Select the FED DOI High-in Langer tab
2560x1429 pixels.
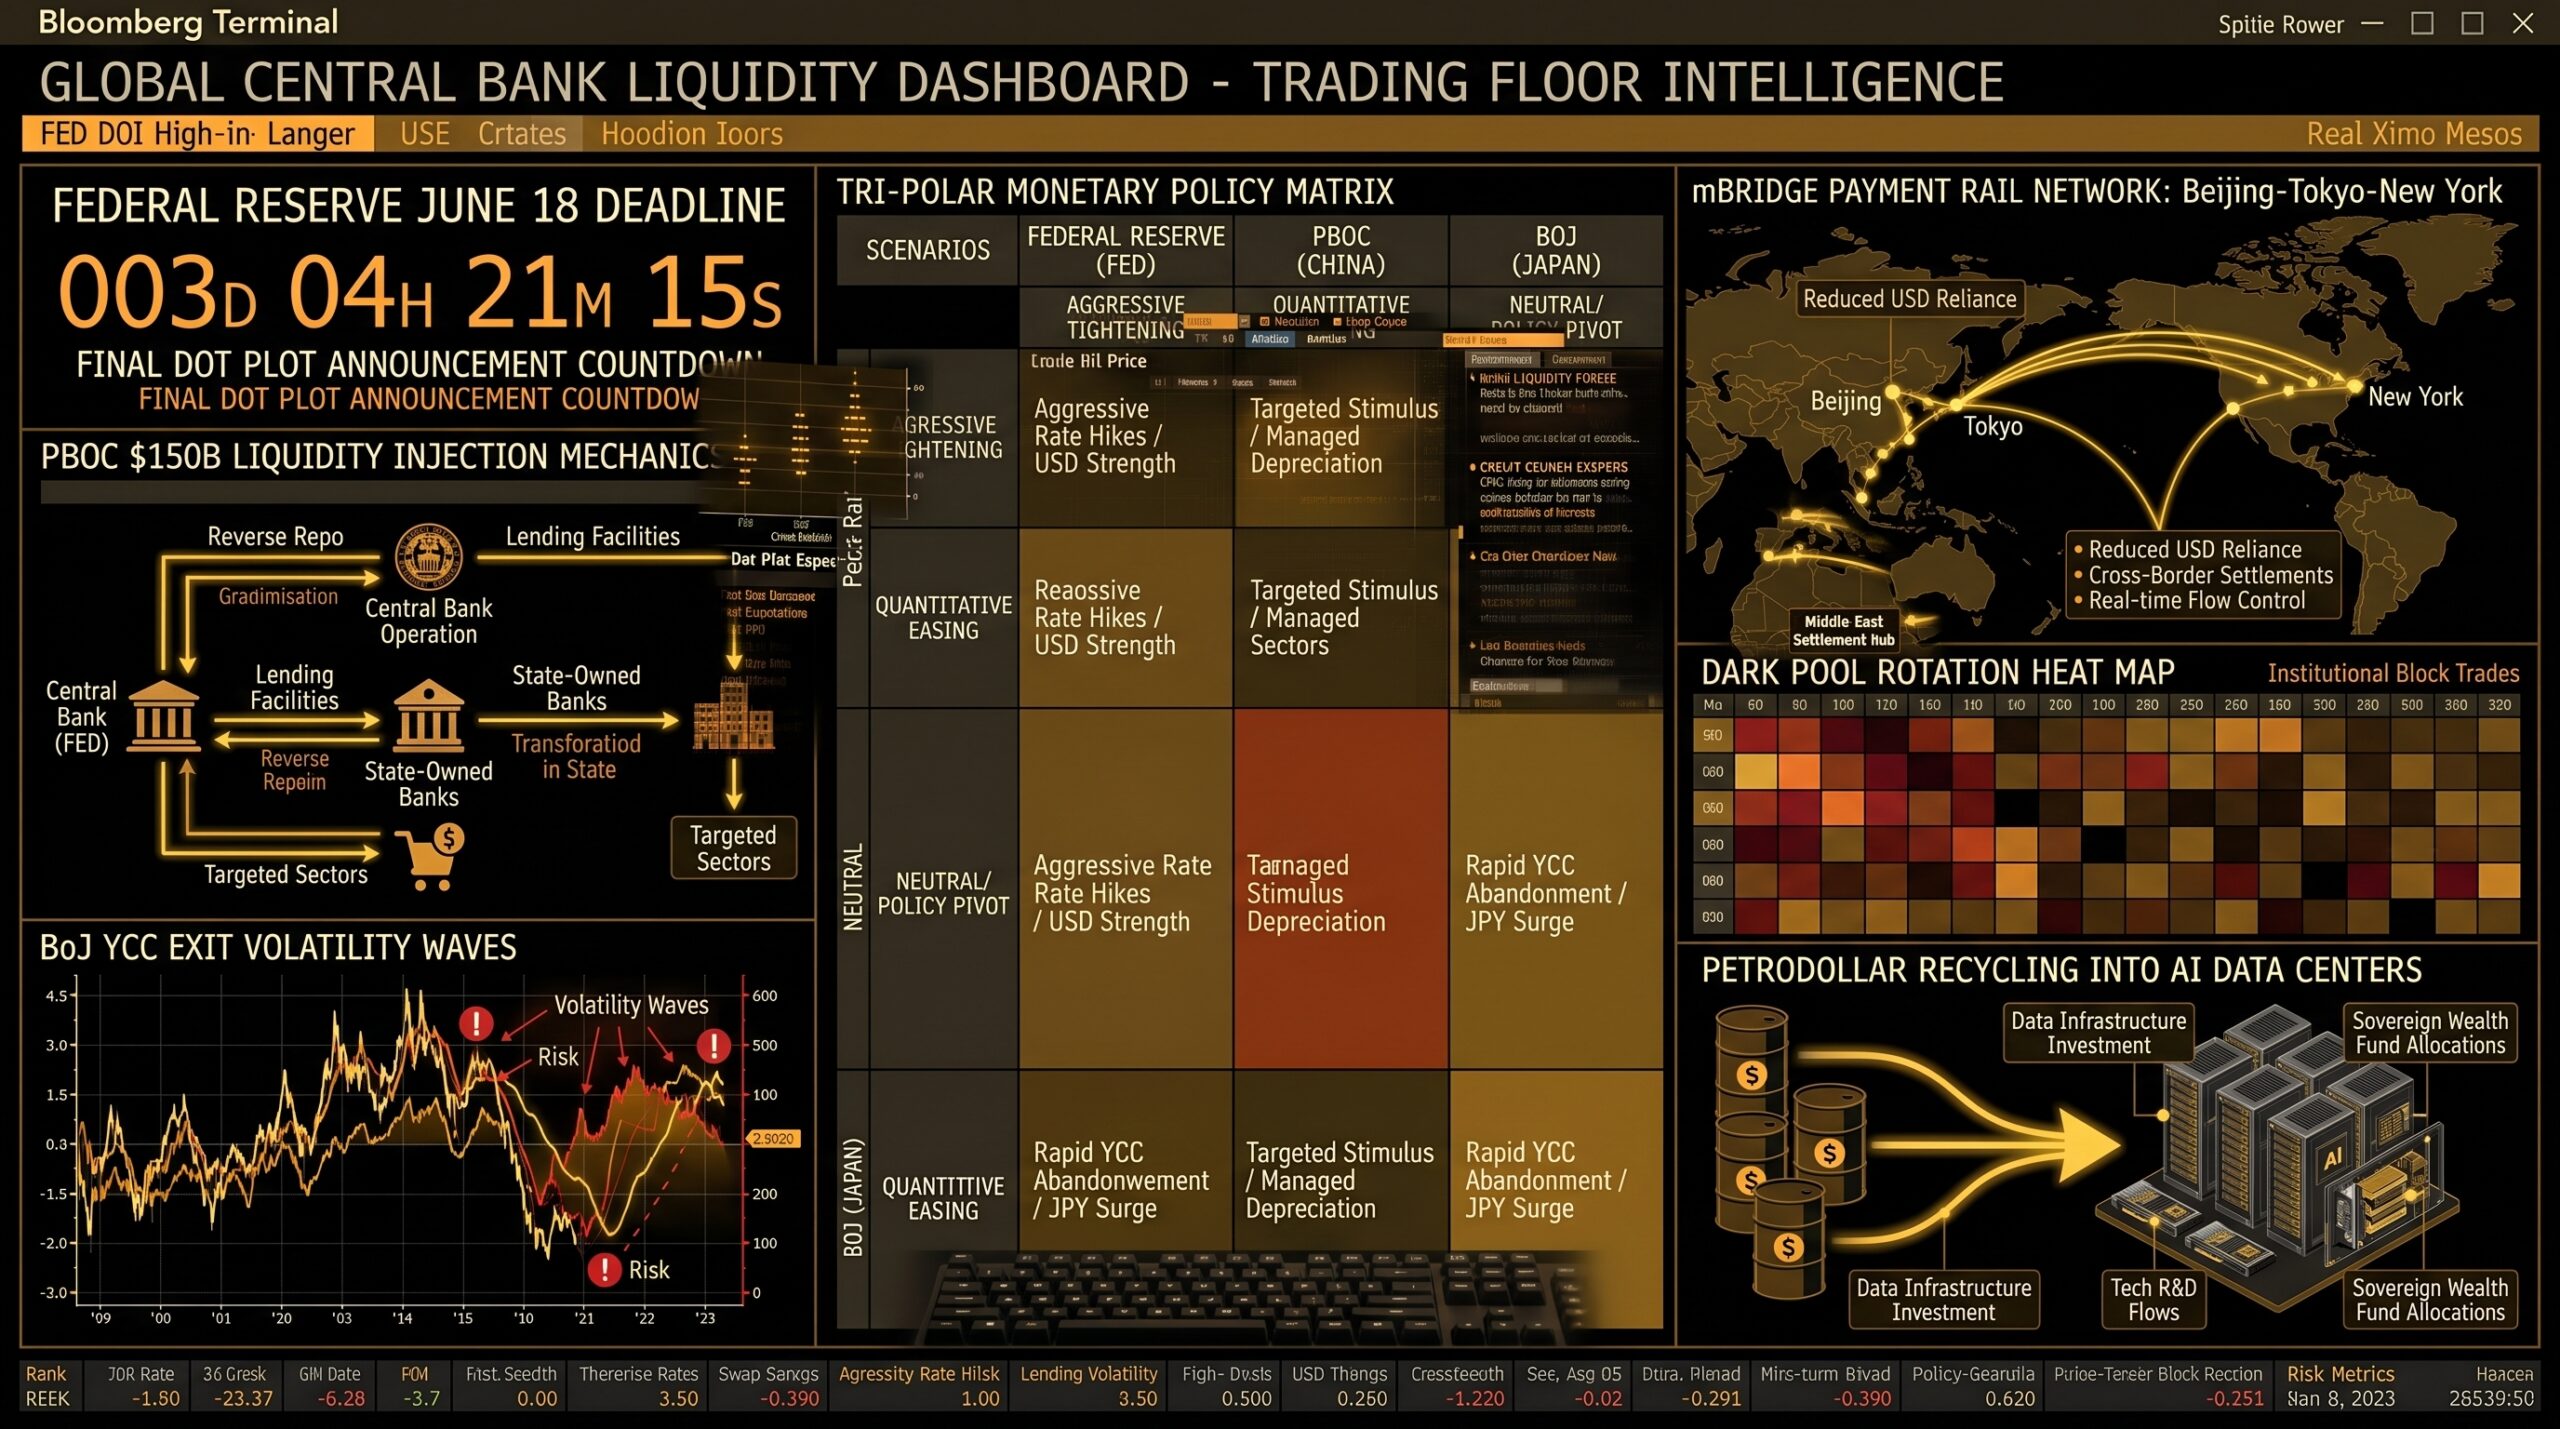point(197,134)
